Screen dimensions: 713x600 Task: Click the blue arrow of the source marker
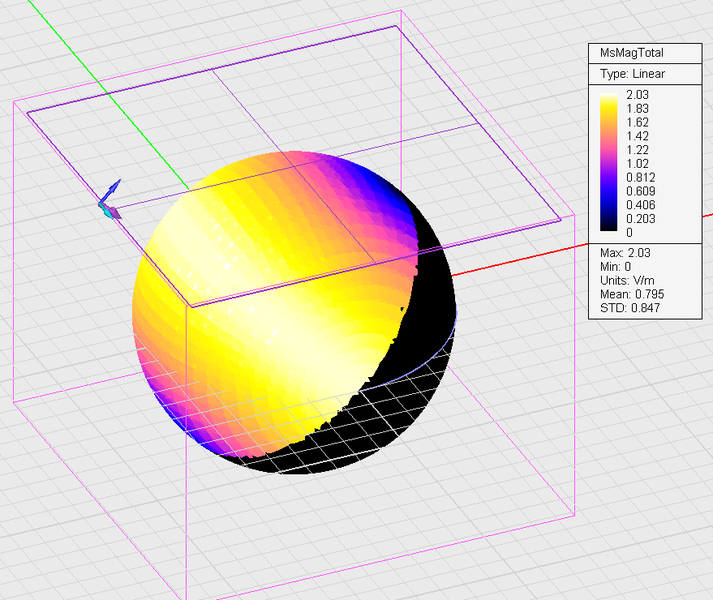114,189
